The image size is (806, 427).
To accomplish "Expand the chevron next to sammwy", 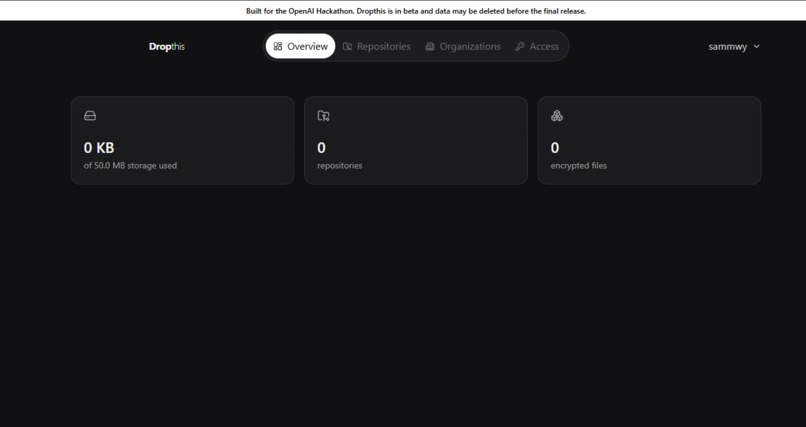I will [756, 46].
